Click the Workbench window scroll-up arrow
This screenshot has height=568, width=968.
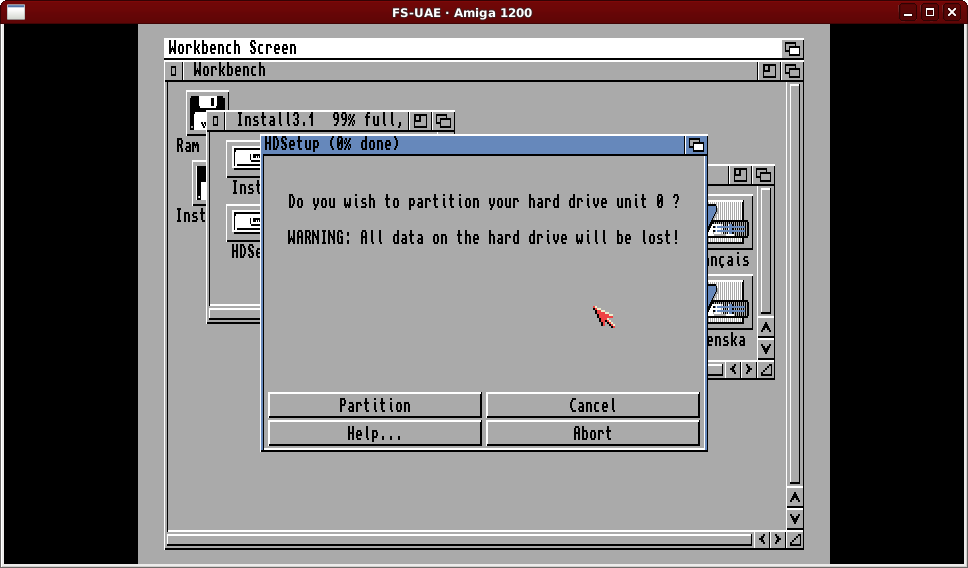[x=794, y=497]
